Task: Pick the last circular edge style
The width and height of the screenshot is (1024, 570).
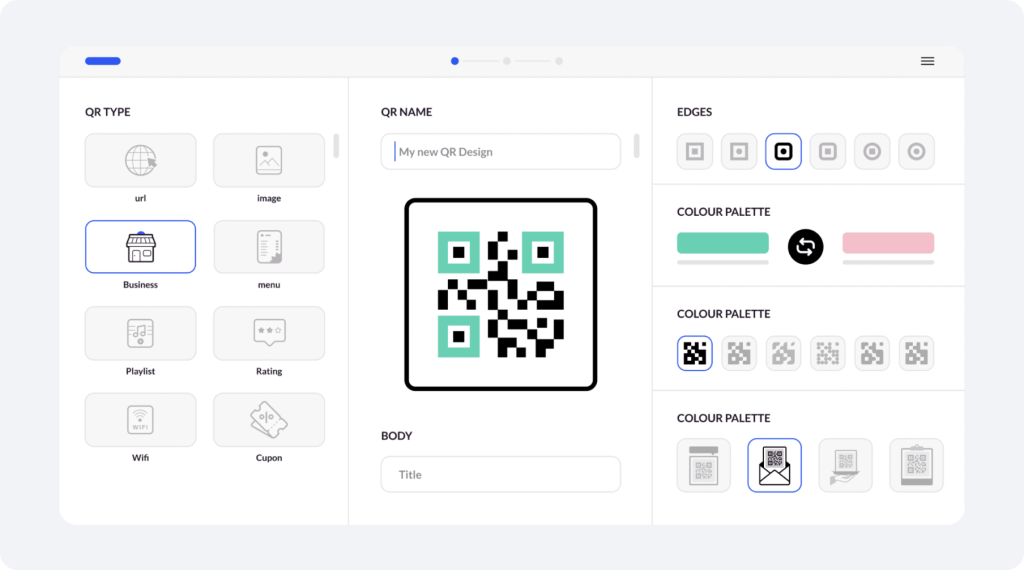Action: pyautogui.click(x=916, y=151)
